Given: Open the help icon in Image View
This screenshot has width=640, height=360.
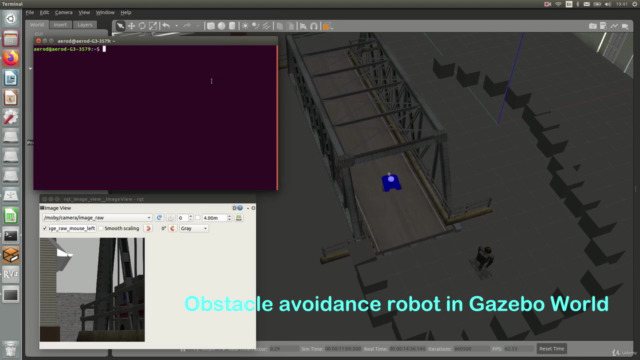Looking at the screenshot, I should click(x=240, y=208).
